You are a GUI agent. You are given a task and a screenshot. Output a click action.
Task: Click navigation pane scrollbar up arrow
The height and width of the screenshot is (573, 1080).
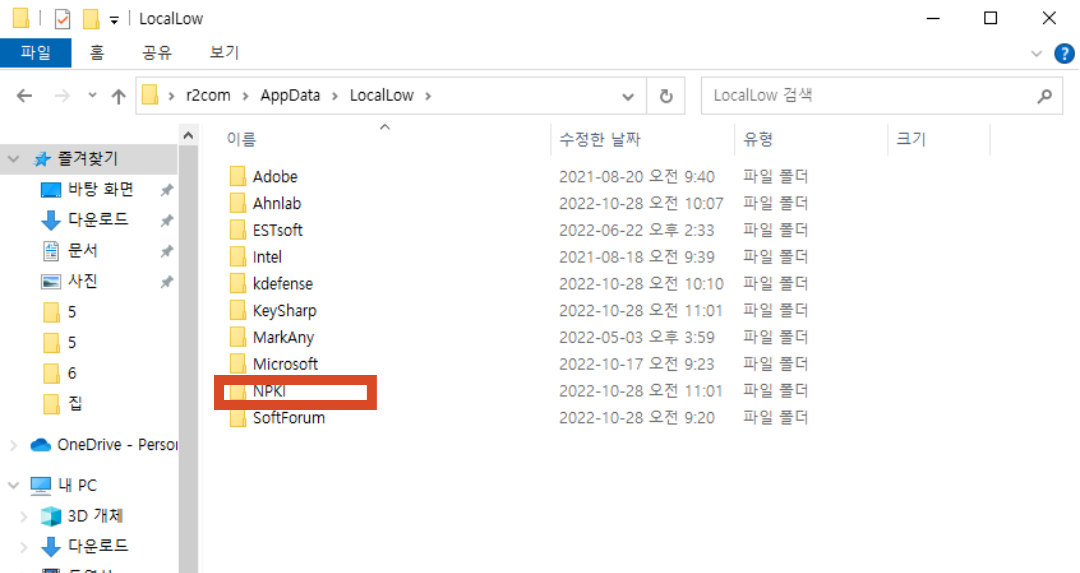click(x=188, y=136)
